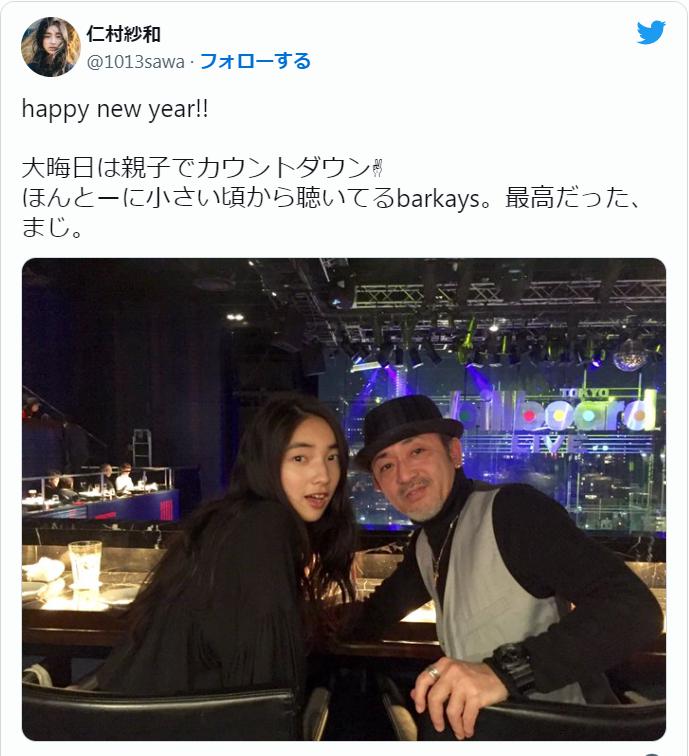Click the peace-sign emoji after カウントダウン
This screenshot has width=689, height=756.
pyautogui.click(x=377, y=168)
